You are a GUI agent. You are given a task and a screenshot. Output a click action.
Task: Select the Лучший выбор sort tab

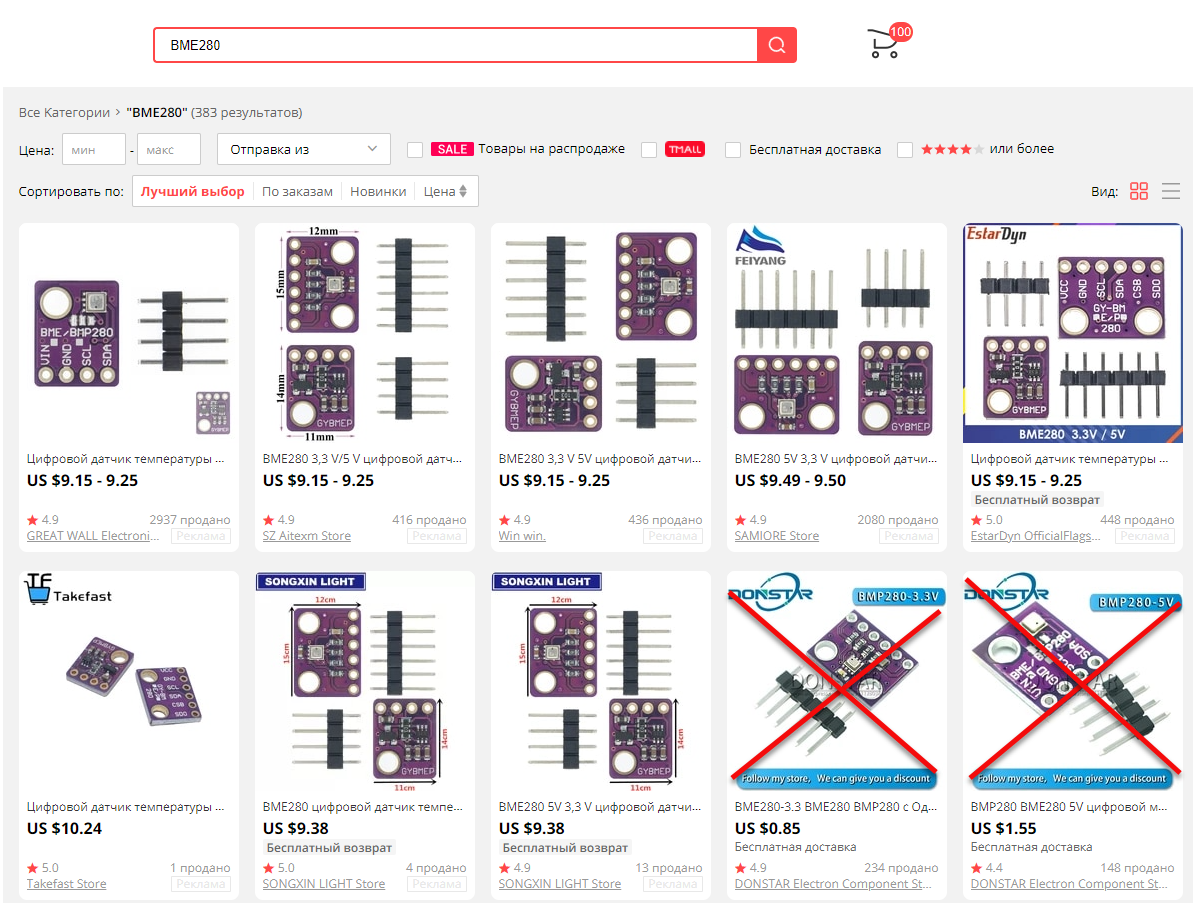[192, 192]
